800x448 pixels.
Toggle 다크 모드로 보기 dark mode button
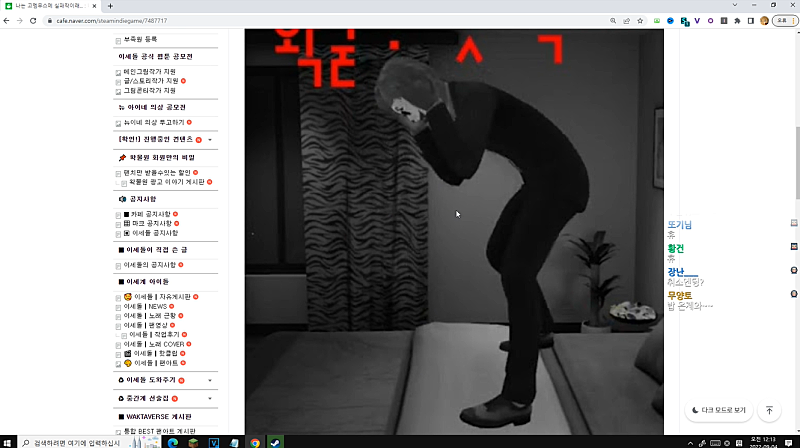[718, 410]
